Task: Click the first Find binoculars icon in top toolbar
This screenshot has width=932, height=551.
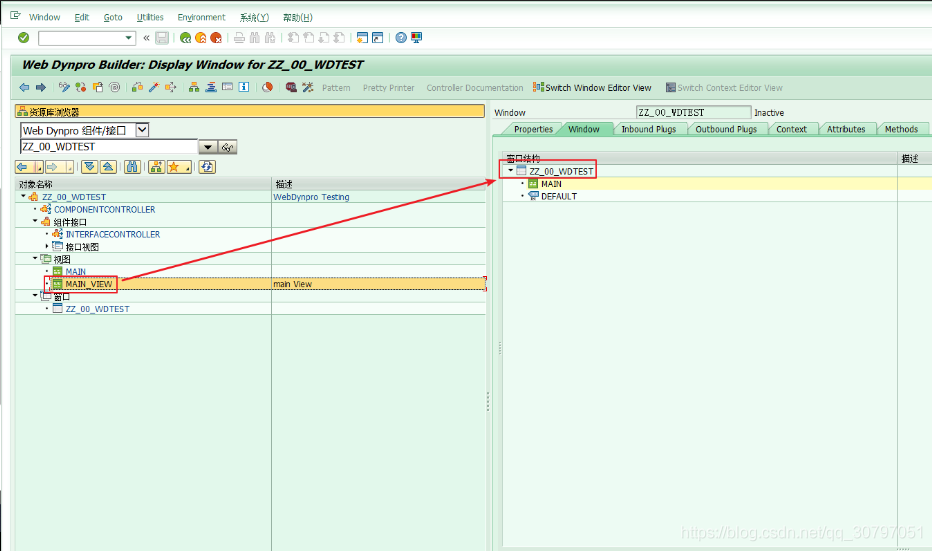Action: [x=254, y=38]
